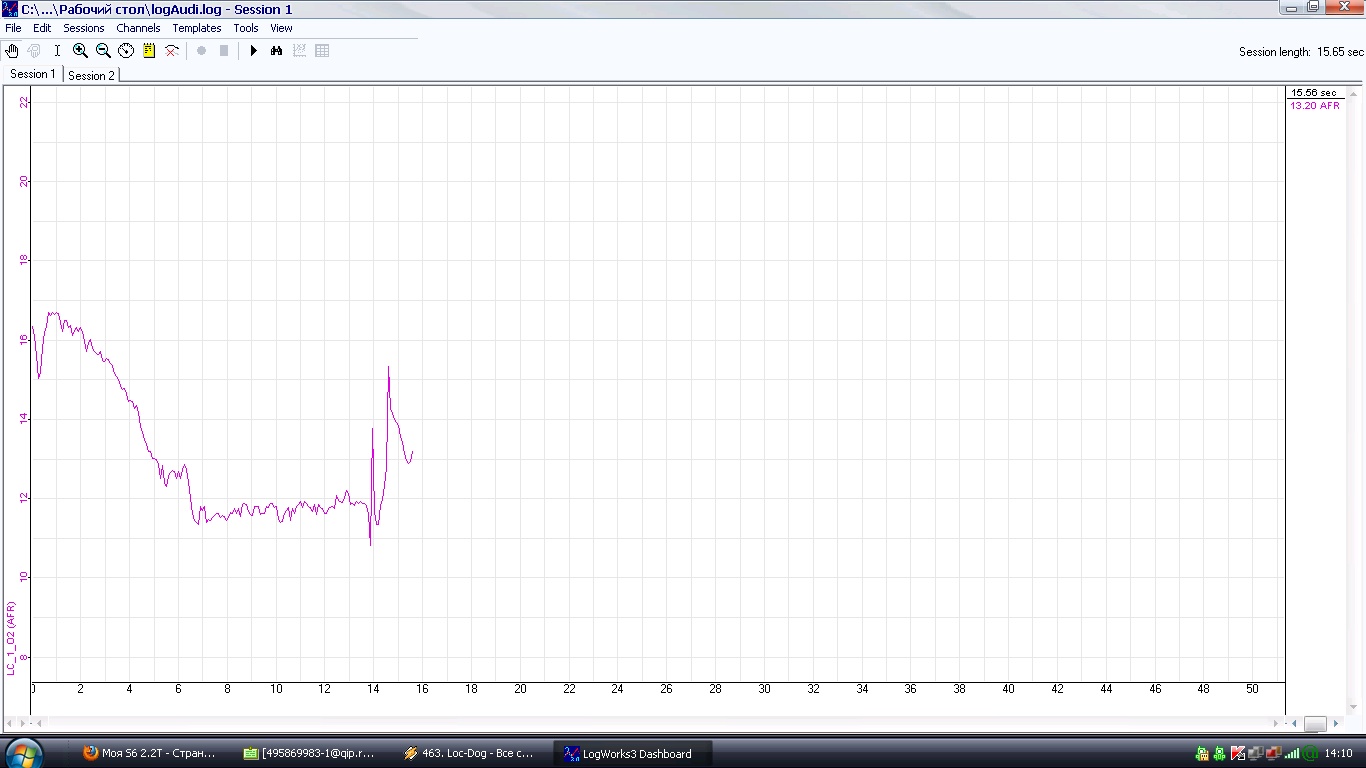The image size is (1366, 768).
Task: Switch to Firefox window in taskbar
Action: click(150, 754)
